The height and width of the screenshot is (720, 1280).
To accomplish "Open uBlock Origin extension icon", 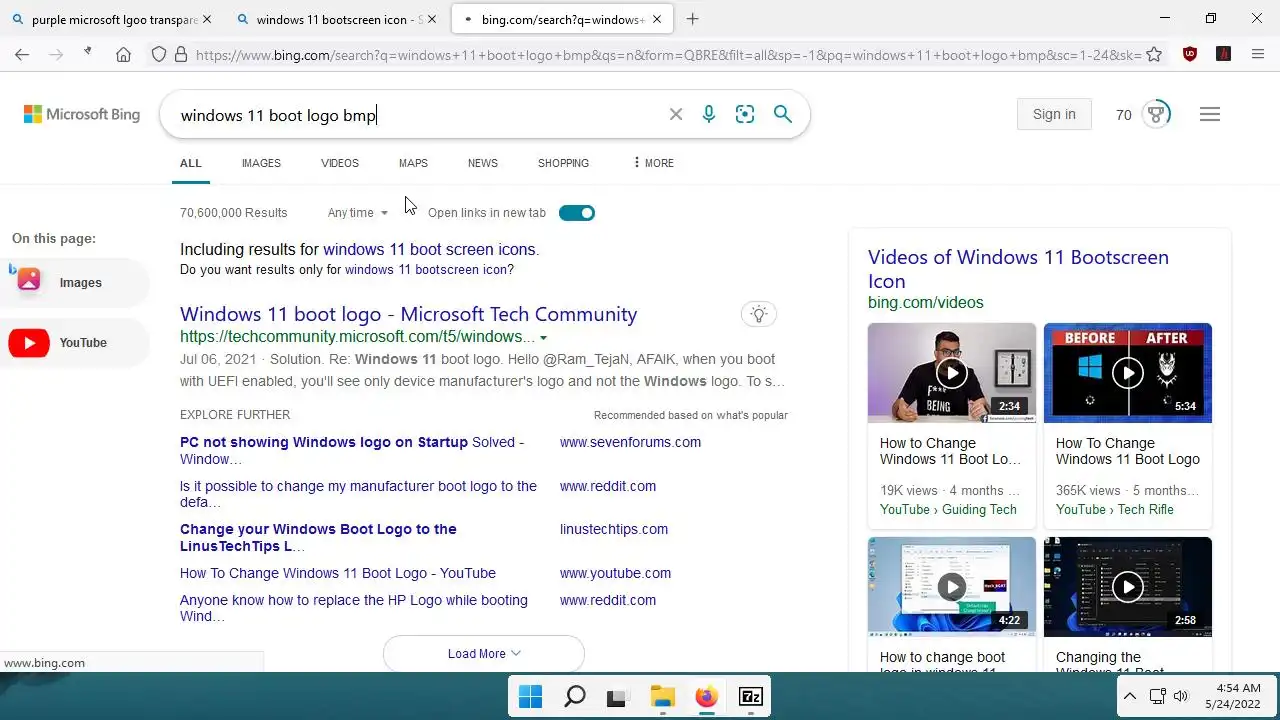I will [x=1190, y=55].
